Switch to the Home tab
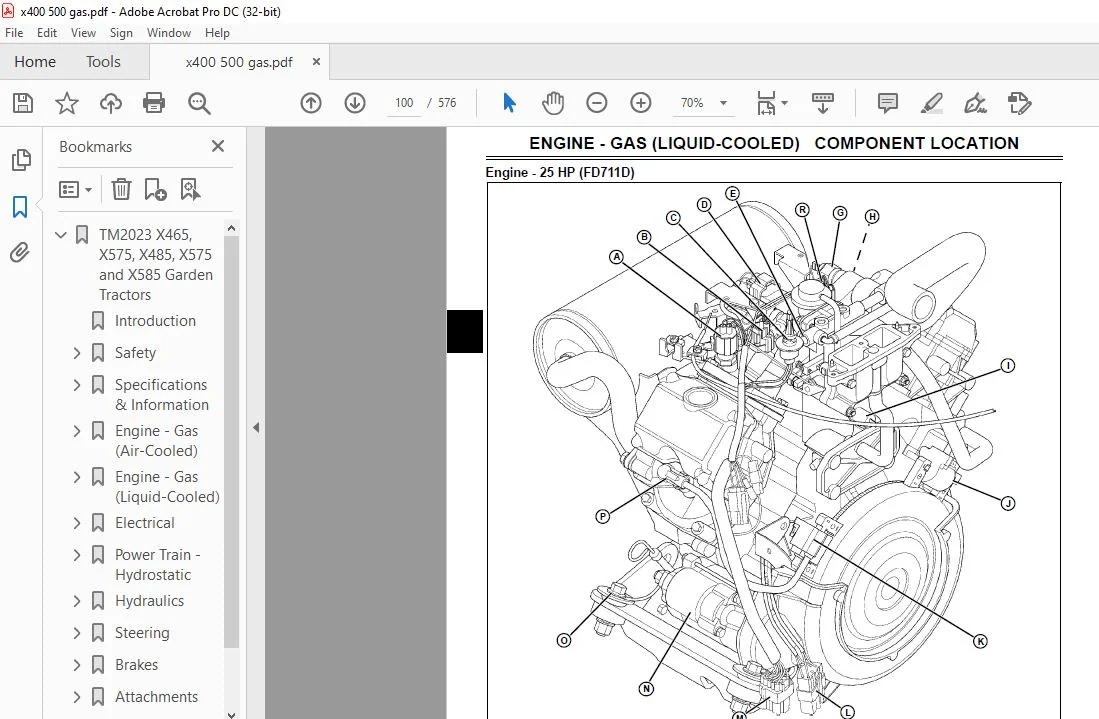 (35, 62)
